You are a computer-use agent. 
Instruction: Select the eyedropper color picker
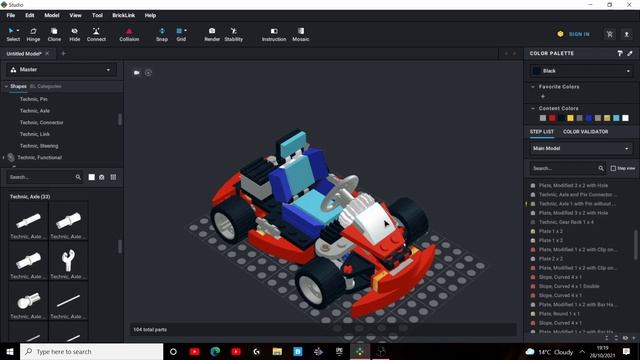click(x=630, y=53)
